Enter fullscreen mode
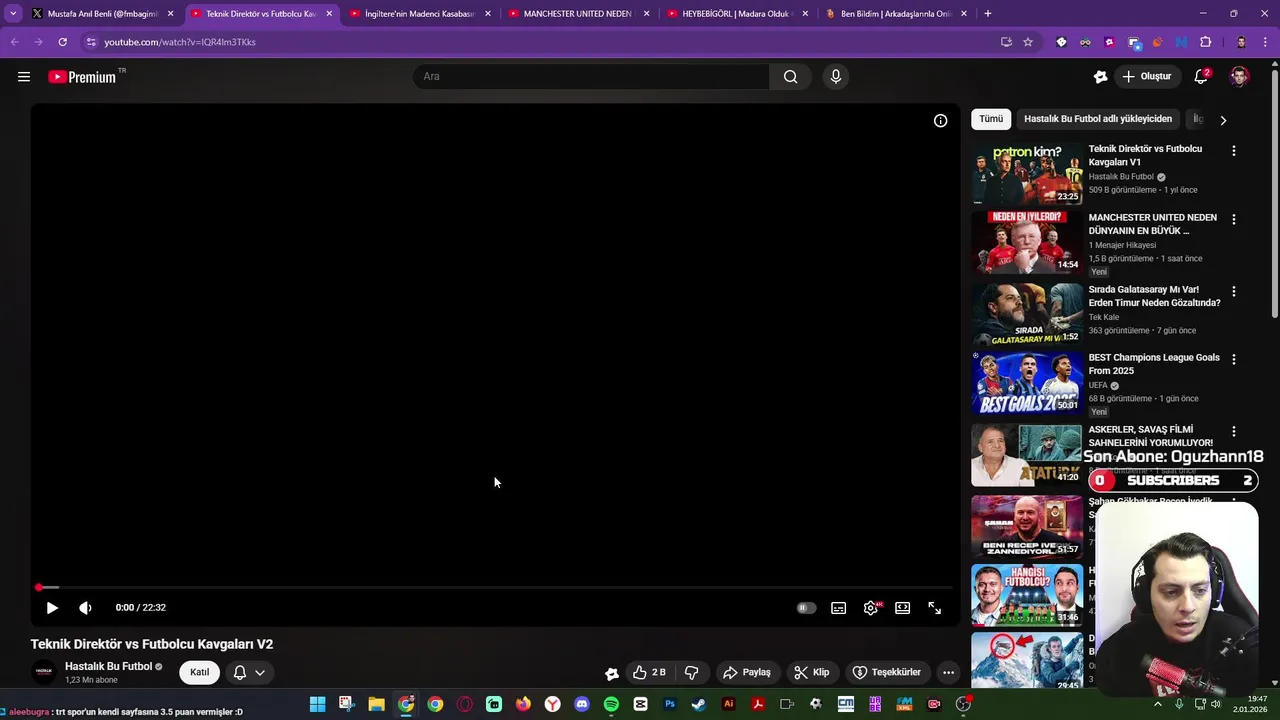Image resolution: width=1280 pixels, height=720 pixels. coord(934,608)
